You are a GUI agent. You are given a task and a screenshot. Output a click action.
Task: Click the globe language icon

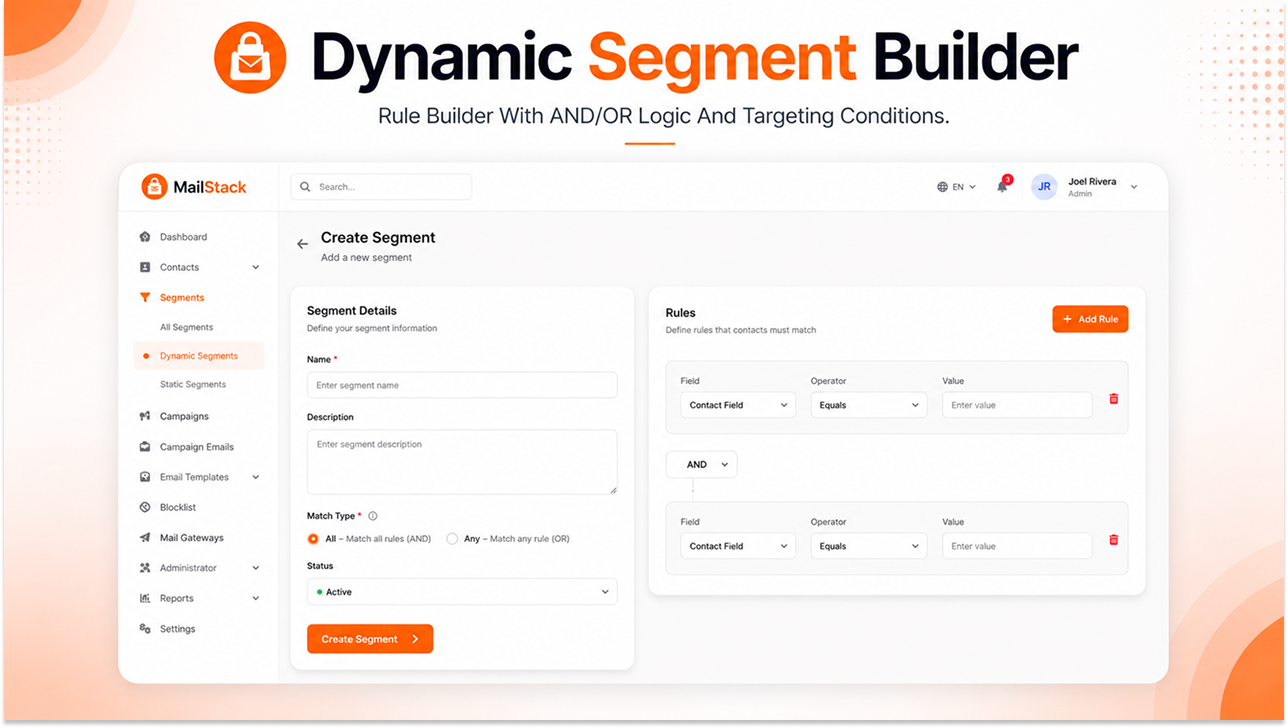942,187
